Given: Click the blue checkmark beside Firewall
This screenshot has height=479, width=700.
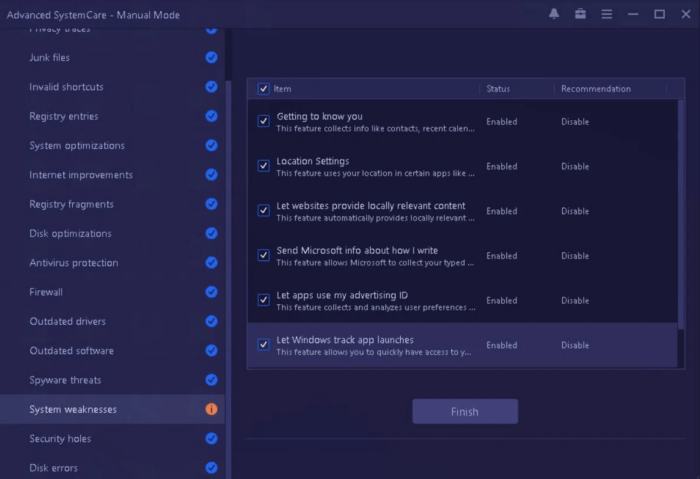Looking at the screenshot, I should [211, 292].
